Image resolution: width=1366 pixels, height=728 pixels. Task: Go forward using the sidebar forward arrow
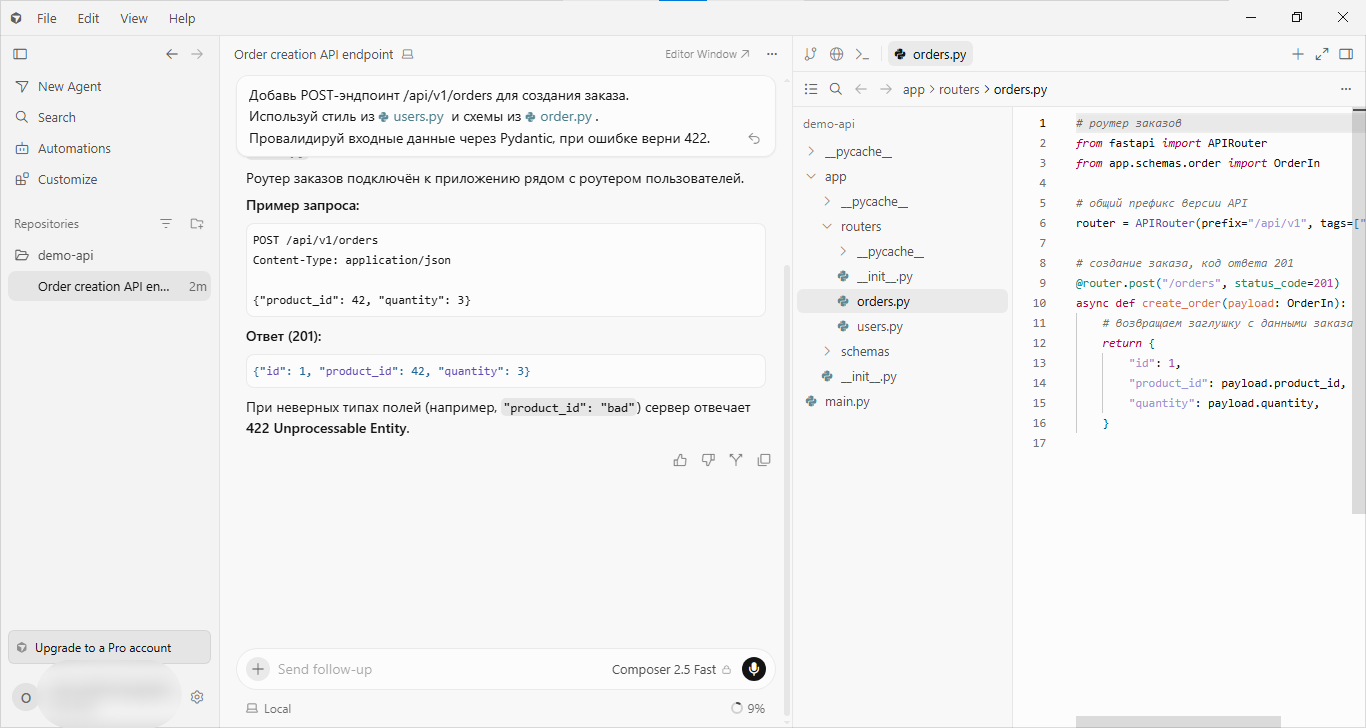(x=197, y=54)
